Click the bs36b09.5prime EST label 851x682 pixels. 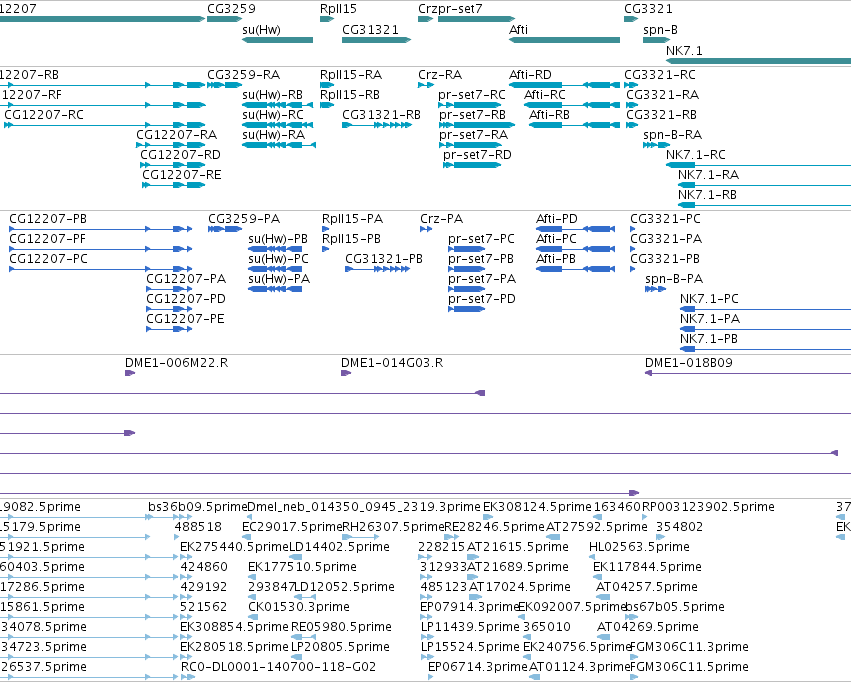click(198, 507)
